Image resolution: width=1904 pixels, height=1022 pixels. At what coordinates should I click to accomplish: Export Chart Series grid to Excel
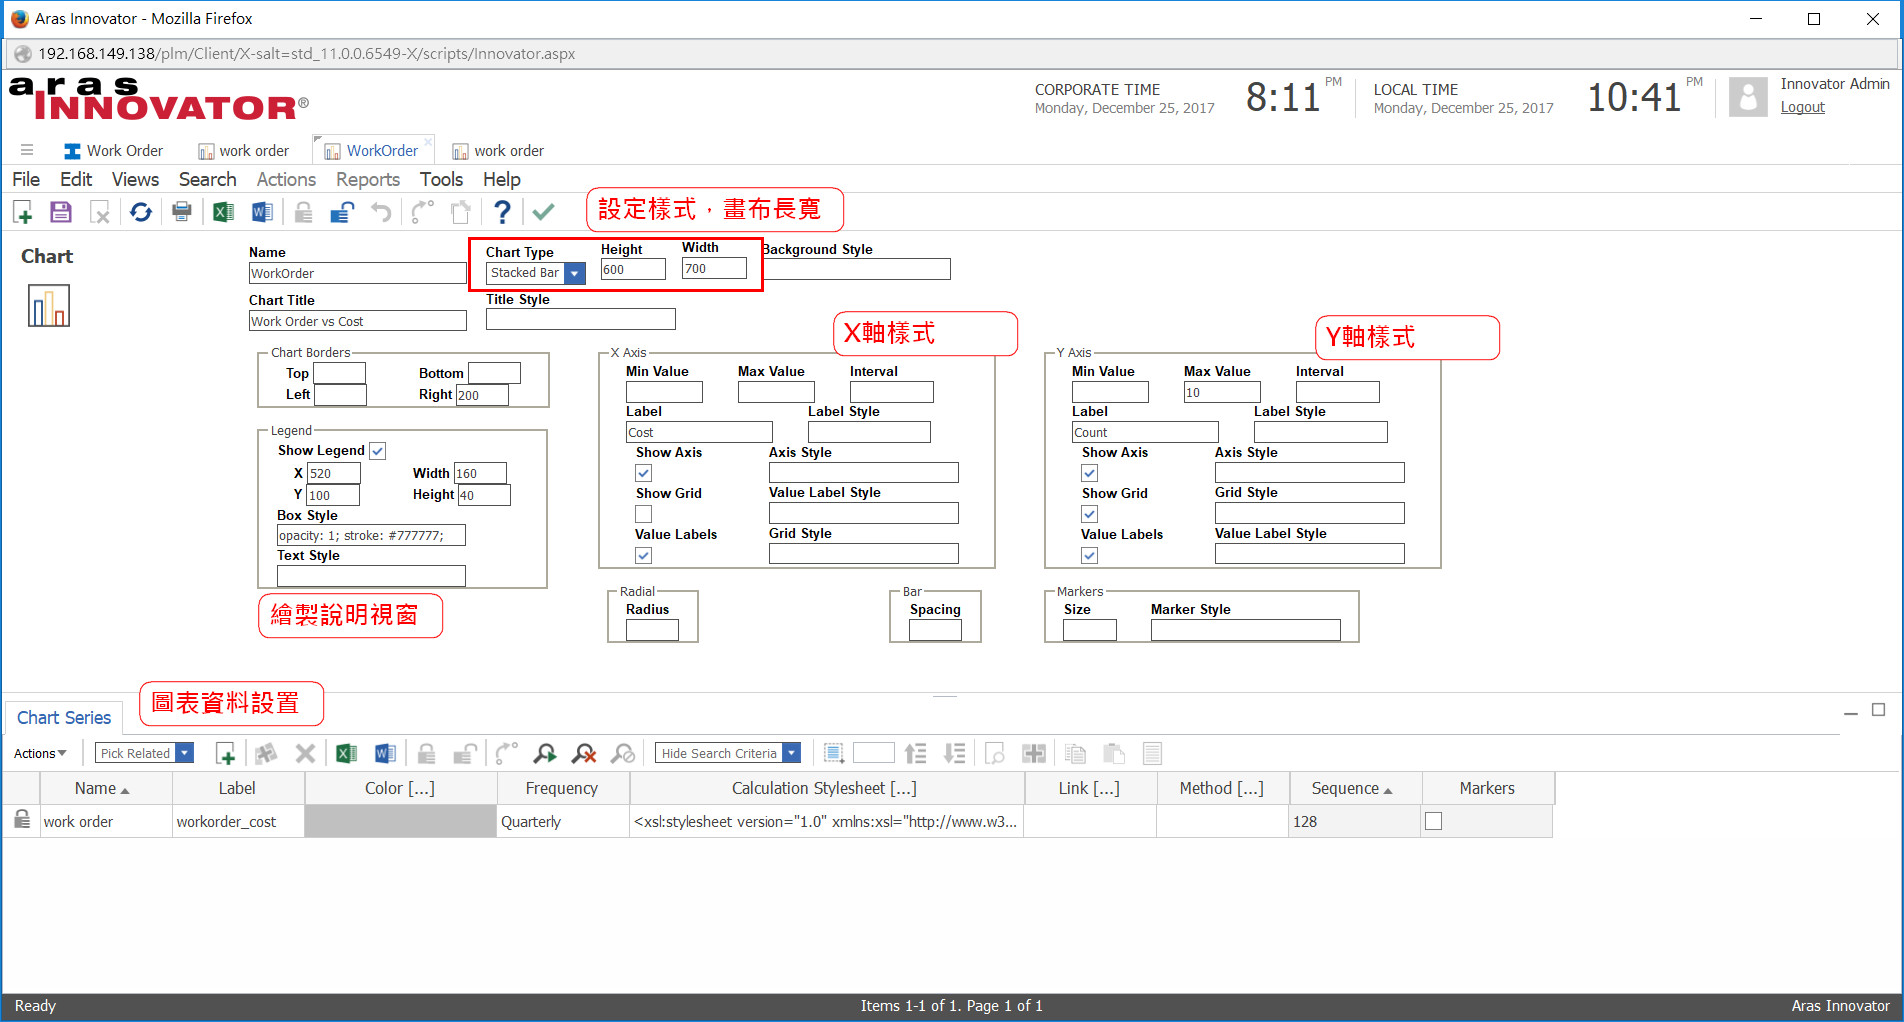pyautogui.click(x=347, y=754)
